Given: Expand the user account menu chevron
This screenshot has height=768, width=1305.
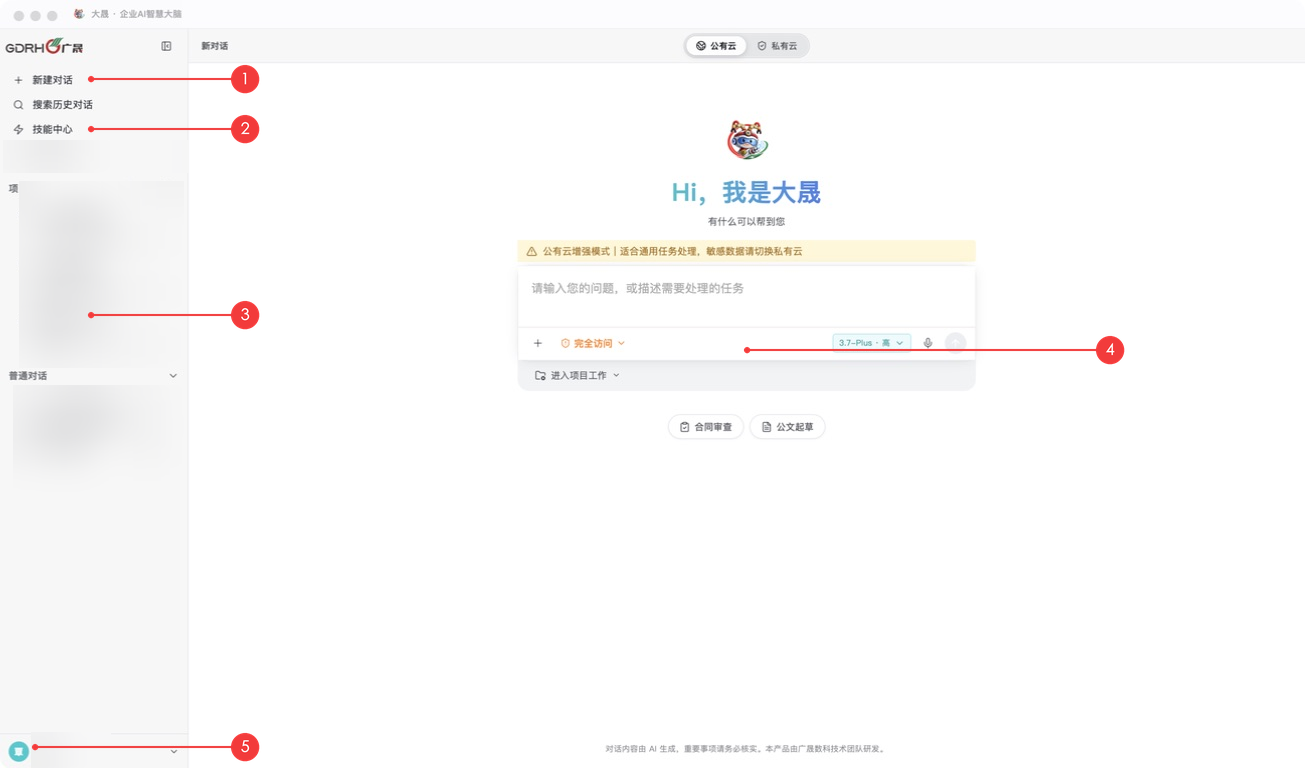Looking at the screenshot, I should (174, 751).
